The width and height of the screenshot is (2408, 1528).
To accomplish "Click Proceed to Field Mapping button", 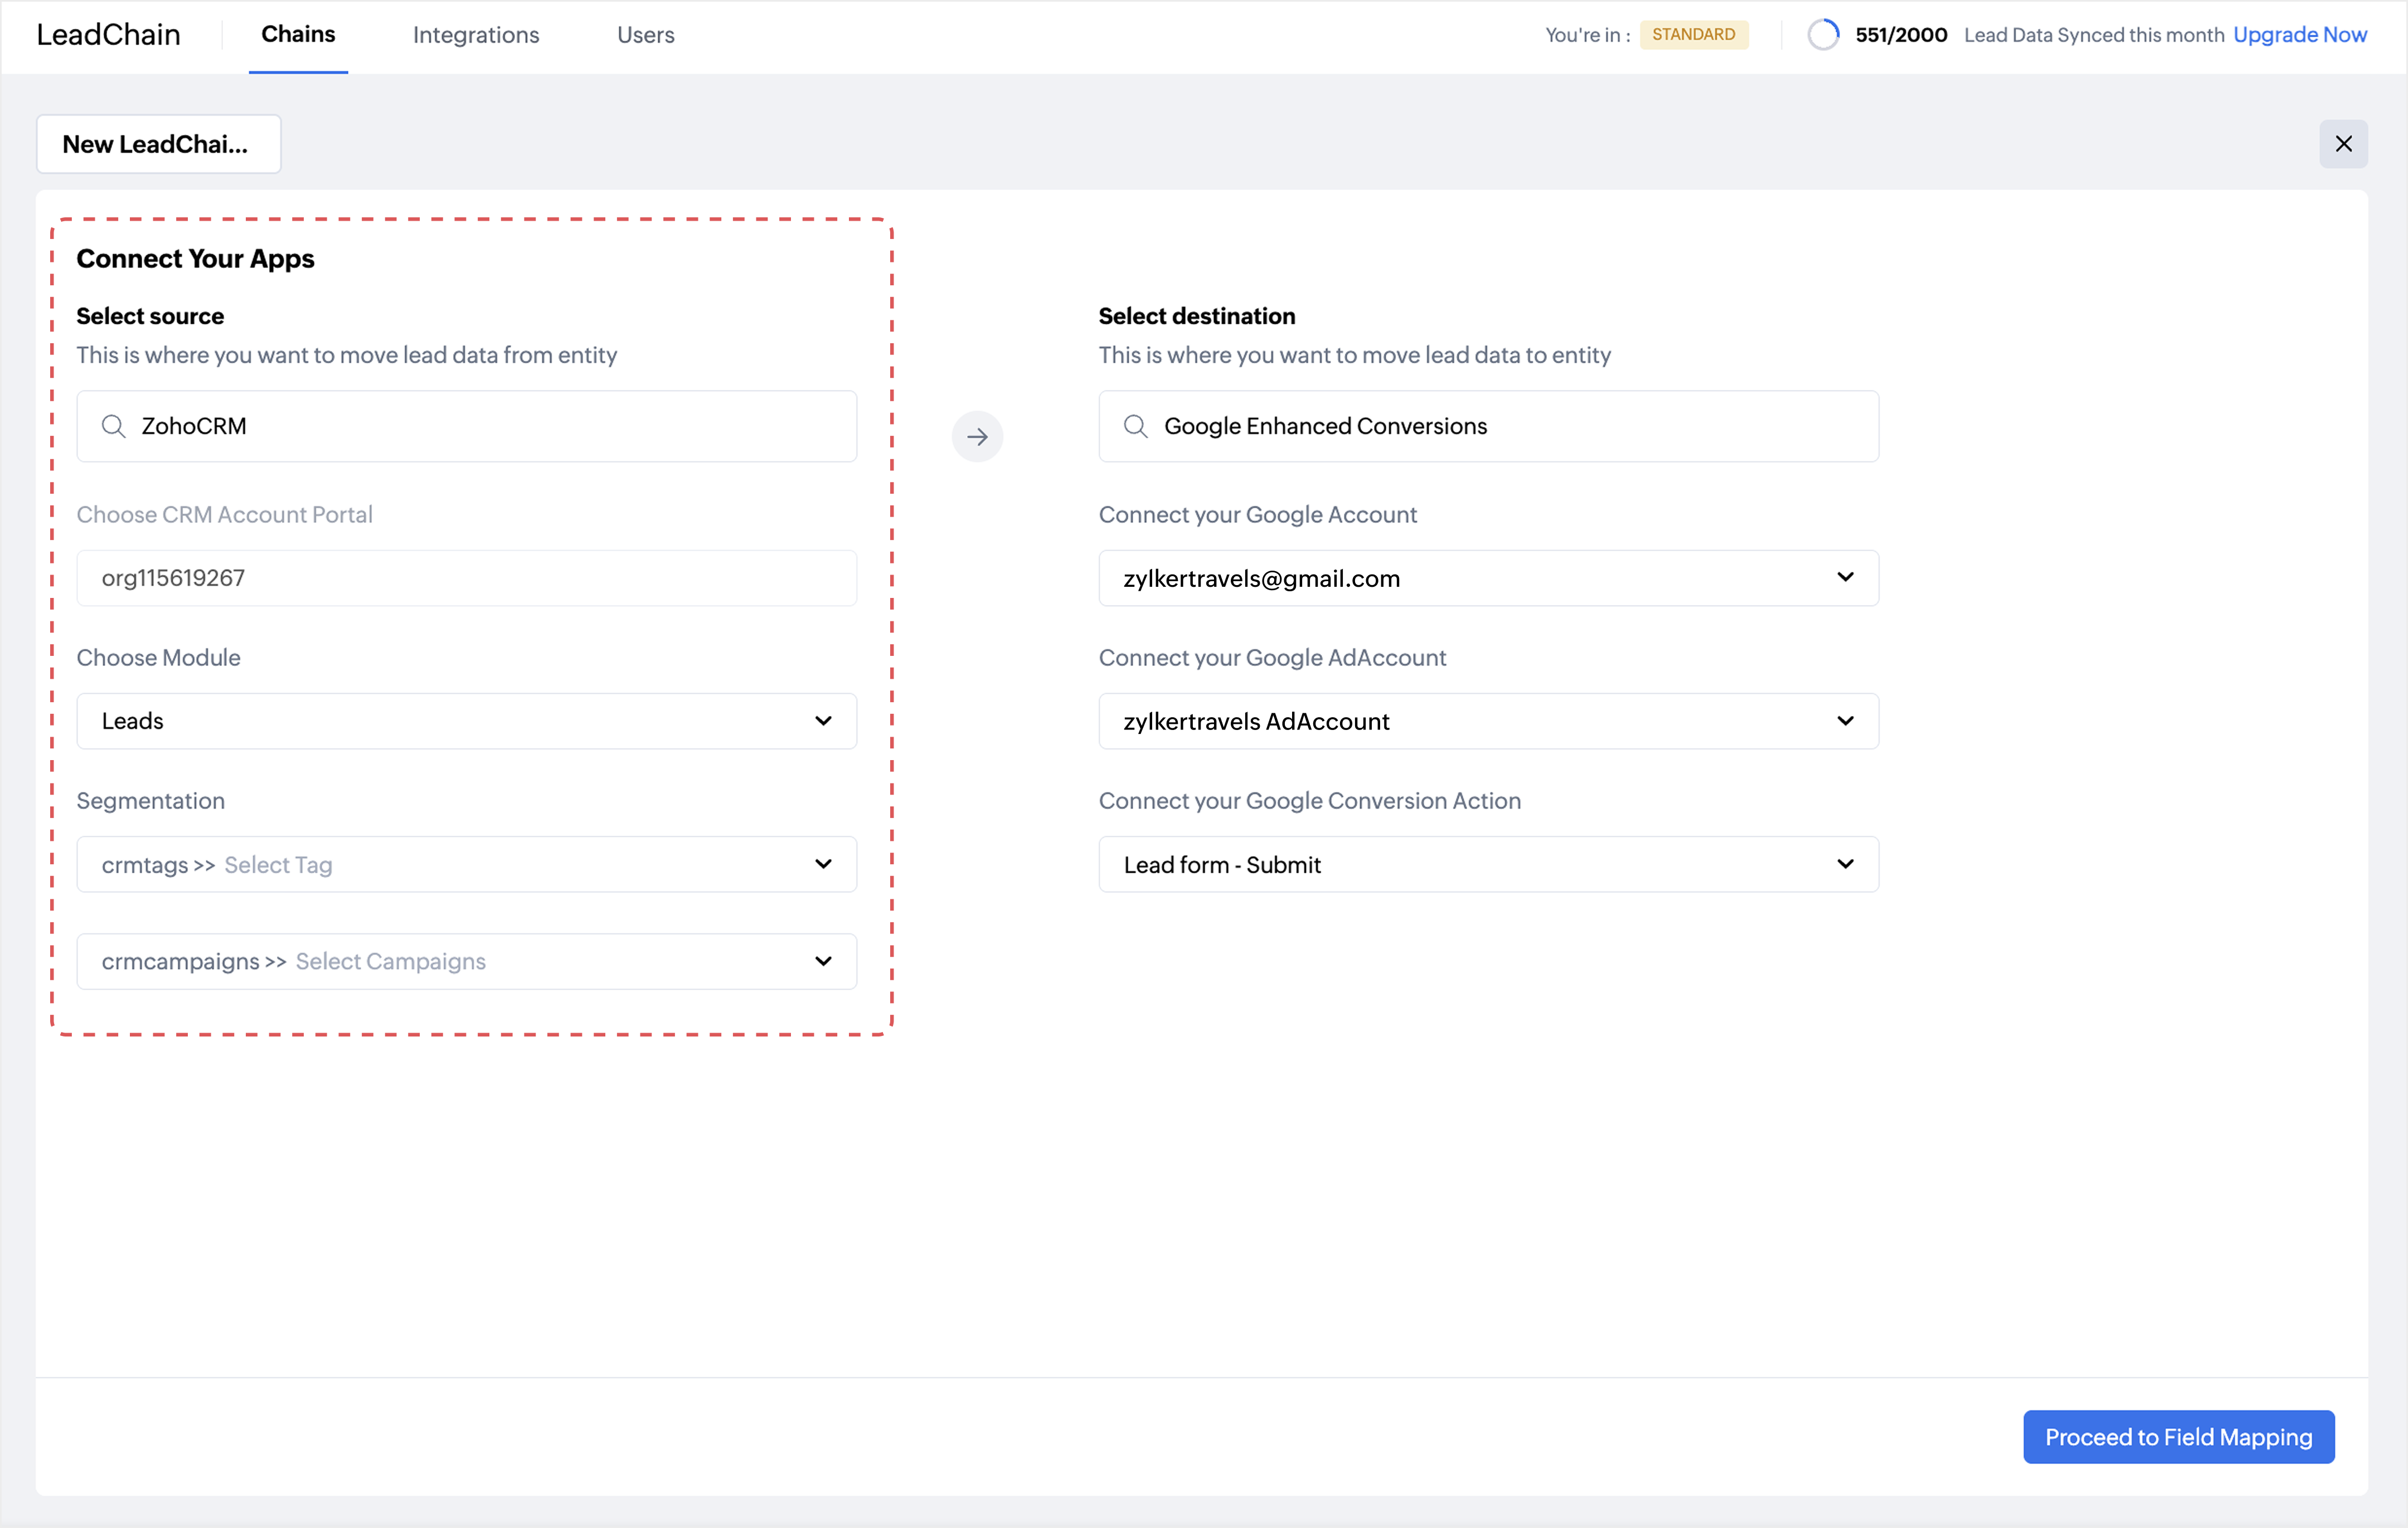I will (x=2178, y=1437).
